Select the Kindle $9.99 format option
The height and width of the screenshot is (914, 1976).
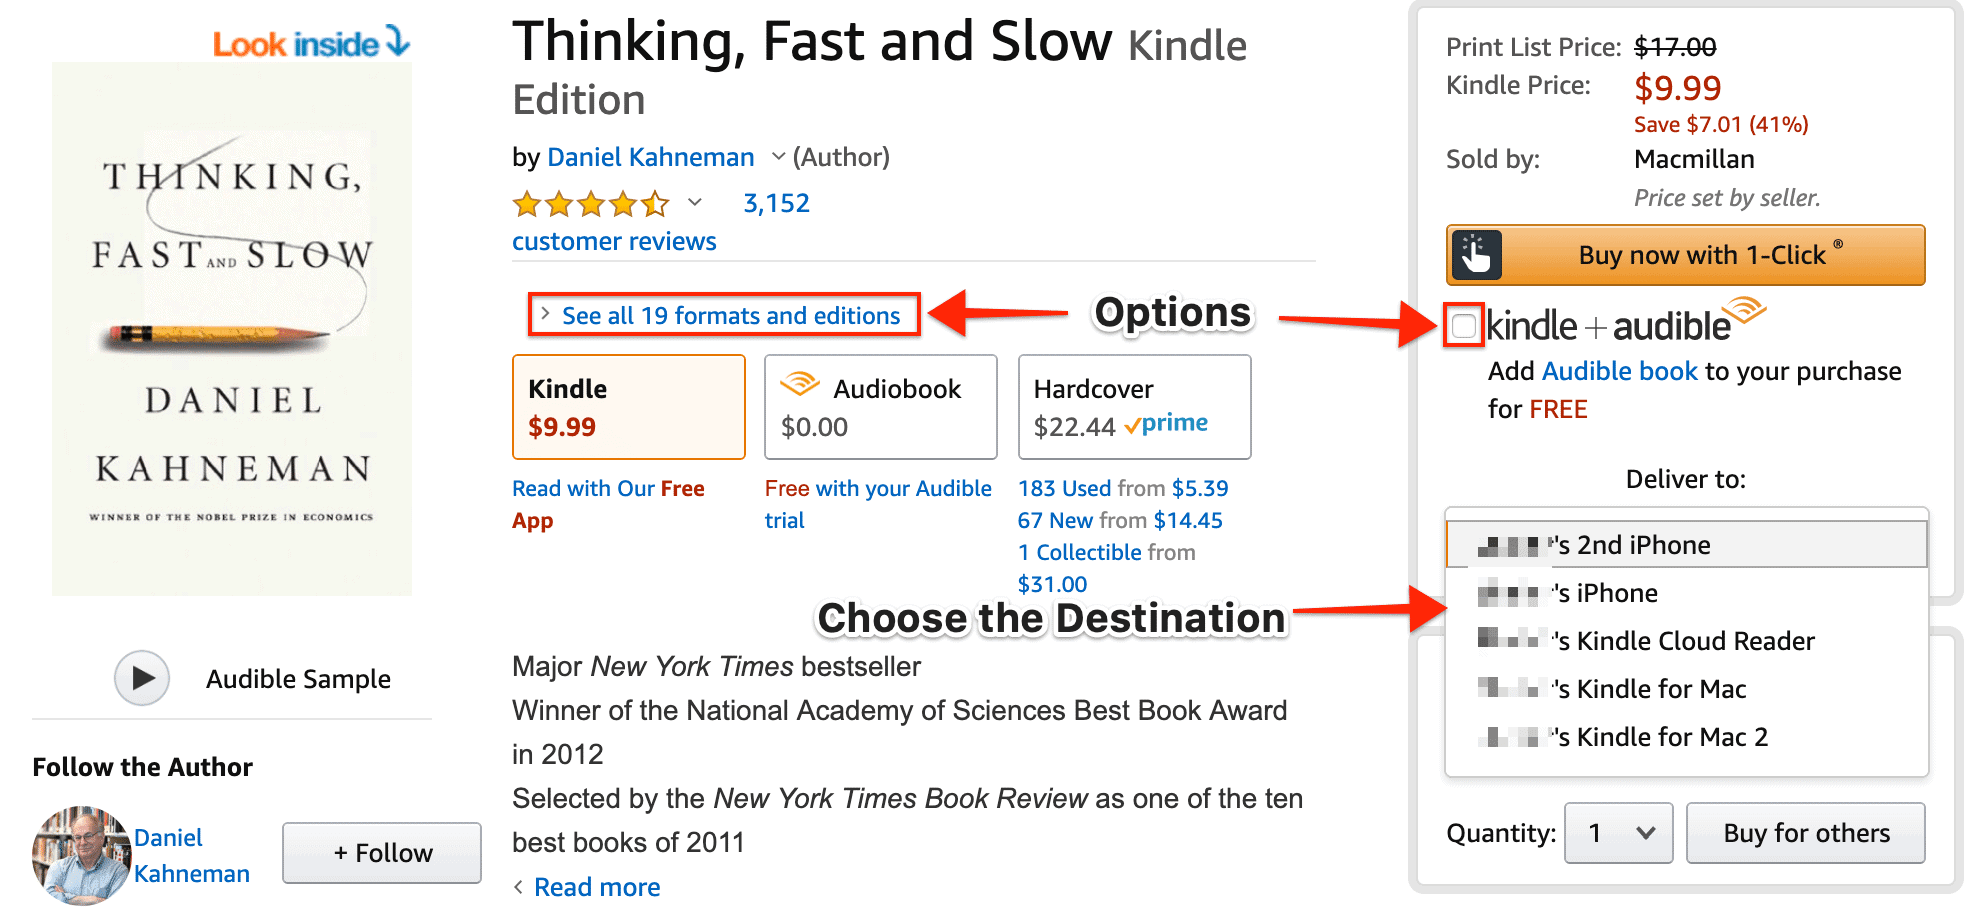(628, 406)
